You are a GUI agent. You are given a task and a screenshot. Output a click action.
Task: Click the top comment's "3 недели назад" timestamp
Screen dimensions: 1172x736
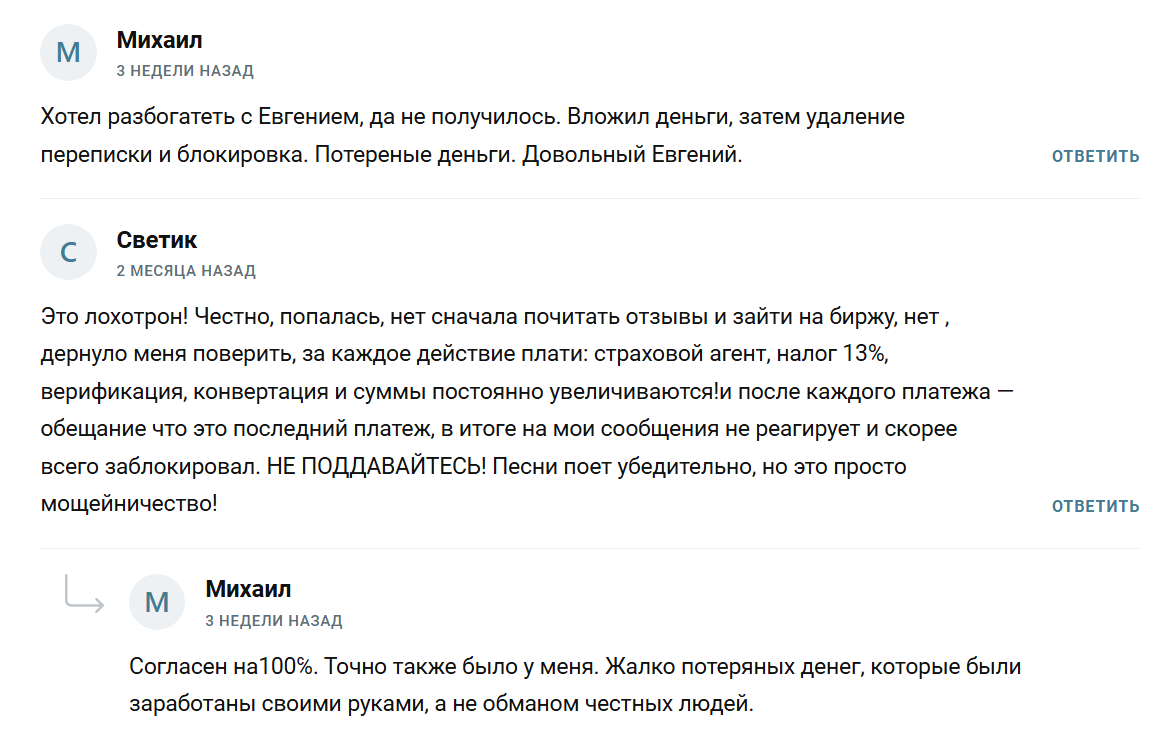click(185, 71)
